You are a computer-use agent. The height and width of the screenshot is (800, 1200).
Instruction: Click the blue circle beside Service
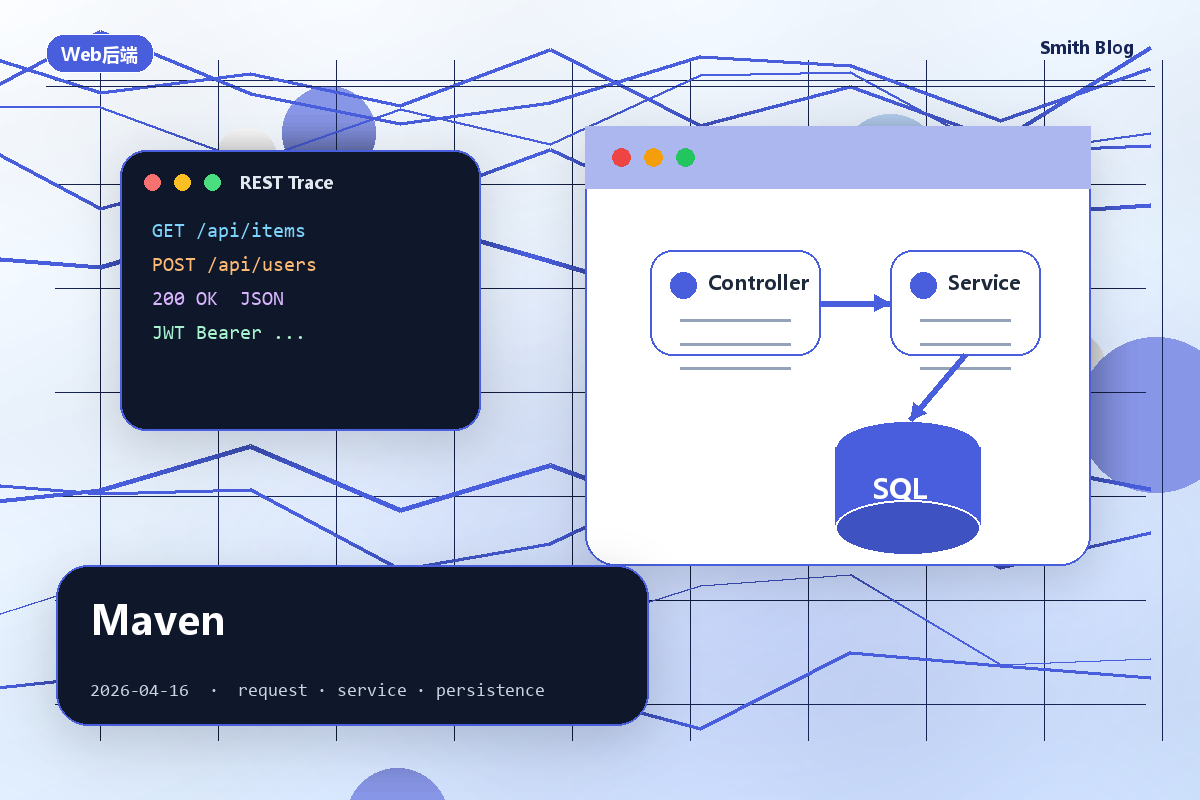click(x=923, y=285)
